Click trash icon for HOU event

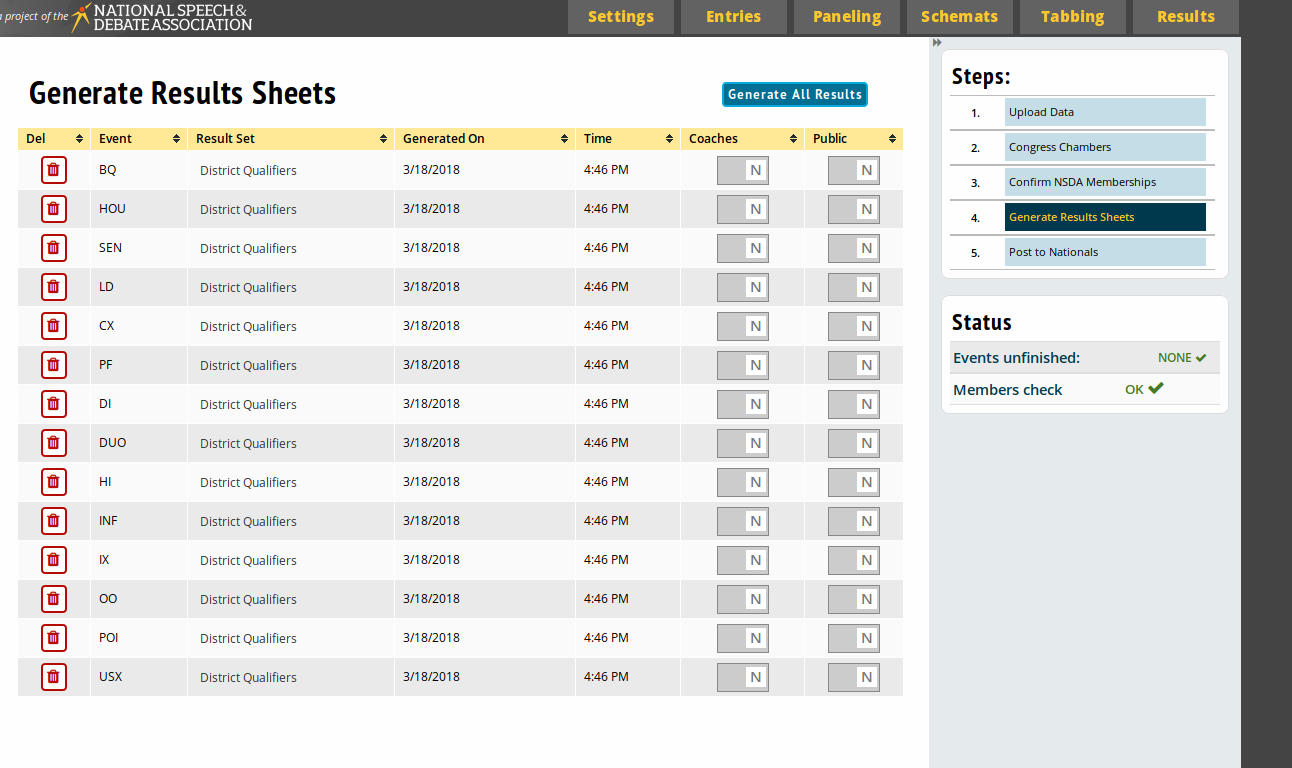(x=54, y=209)
